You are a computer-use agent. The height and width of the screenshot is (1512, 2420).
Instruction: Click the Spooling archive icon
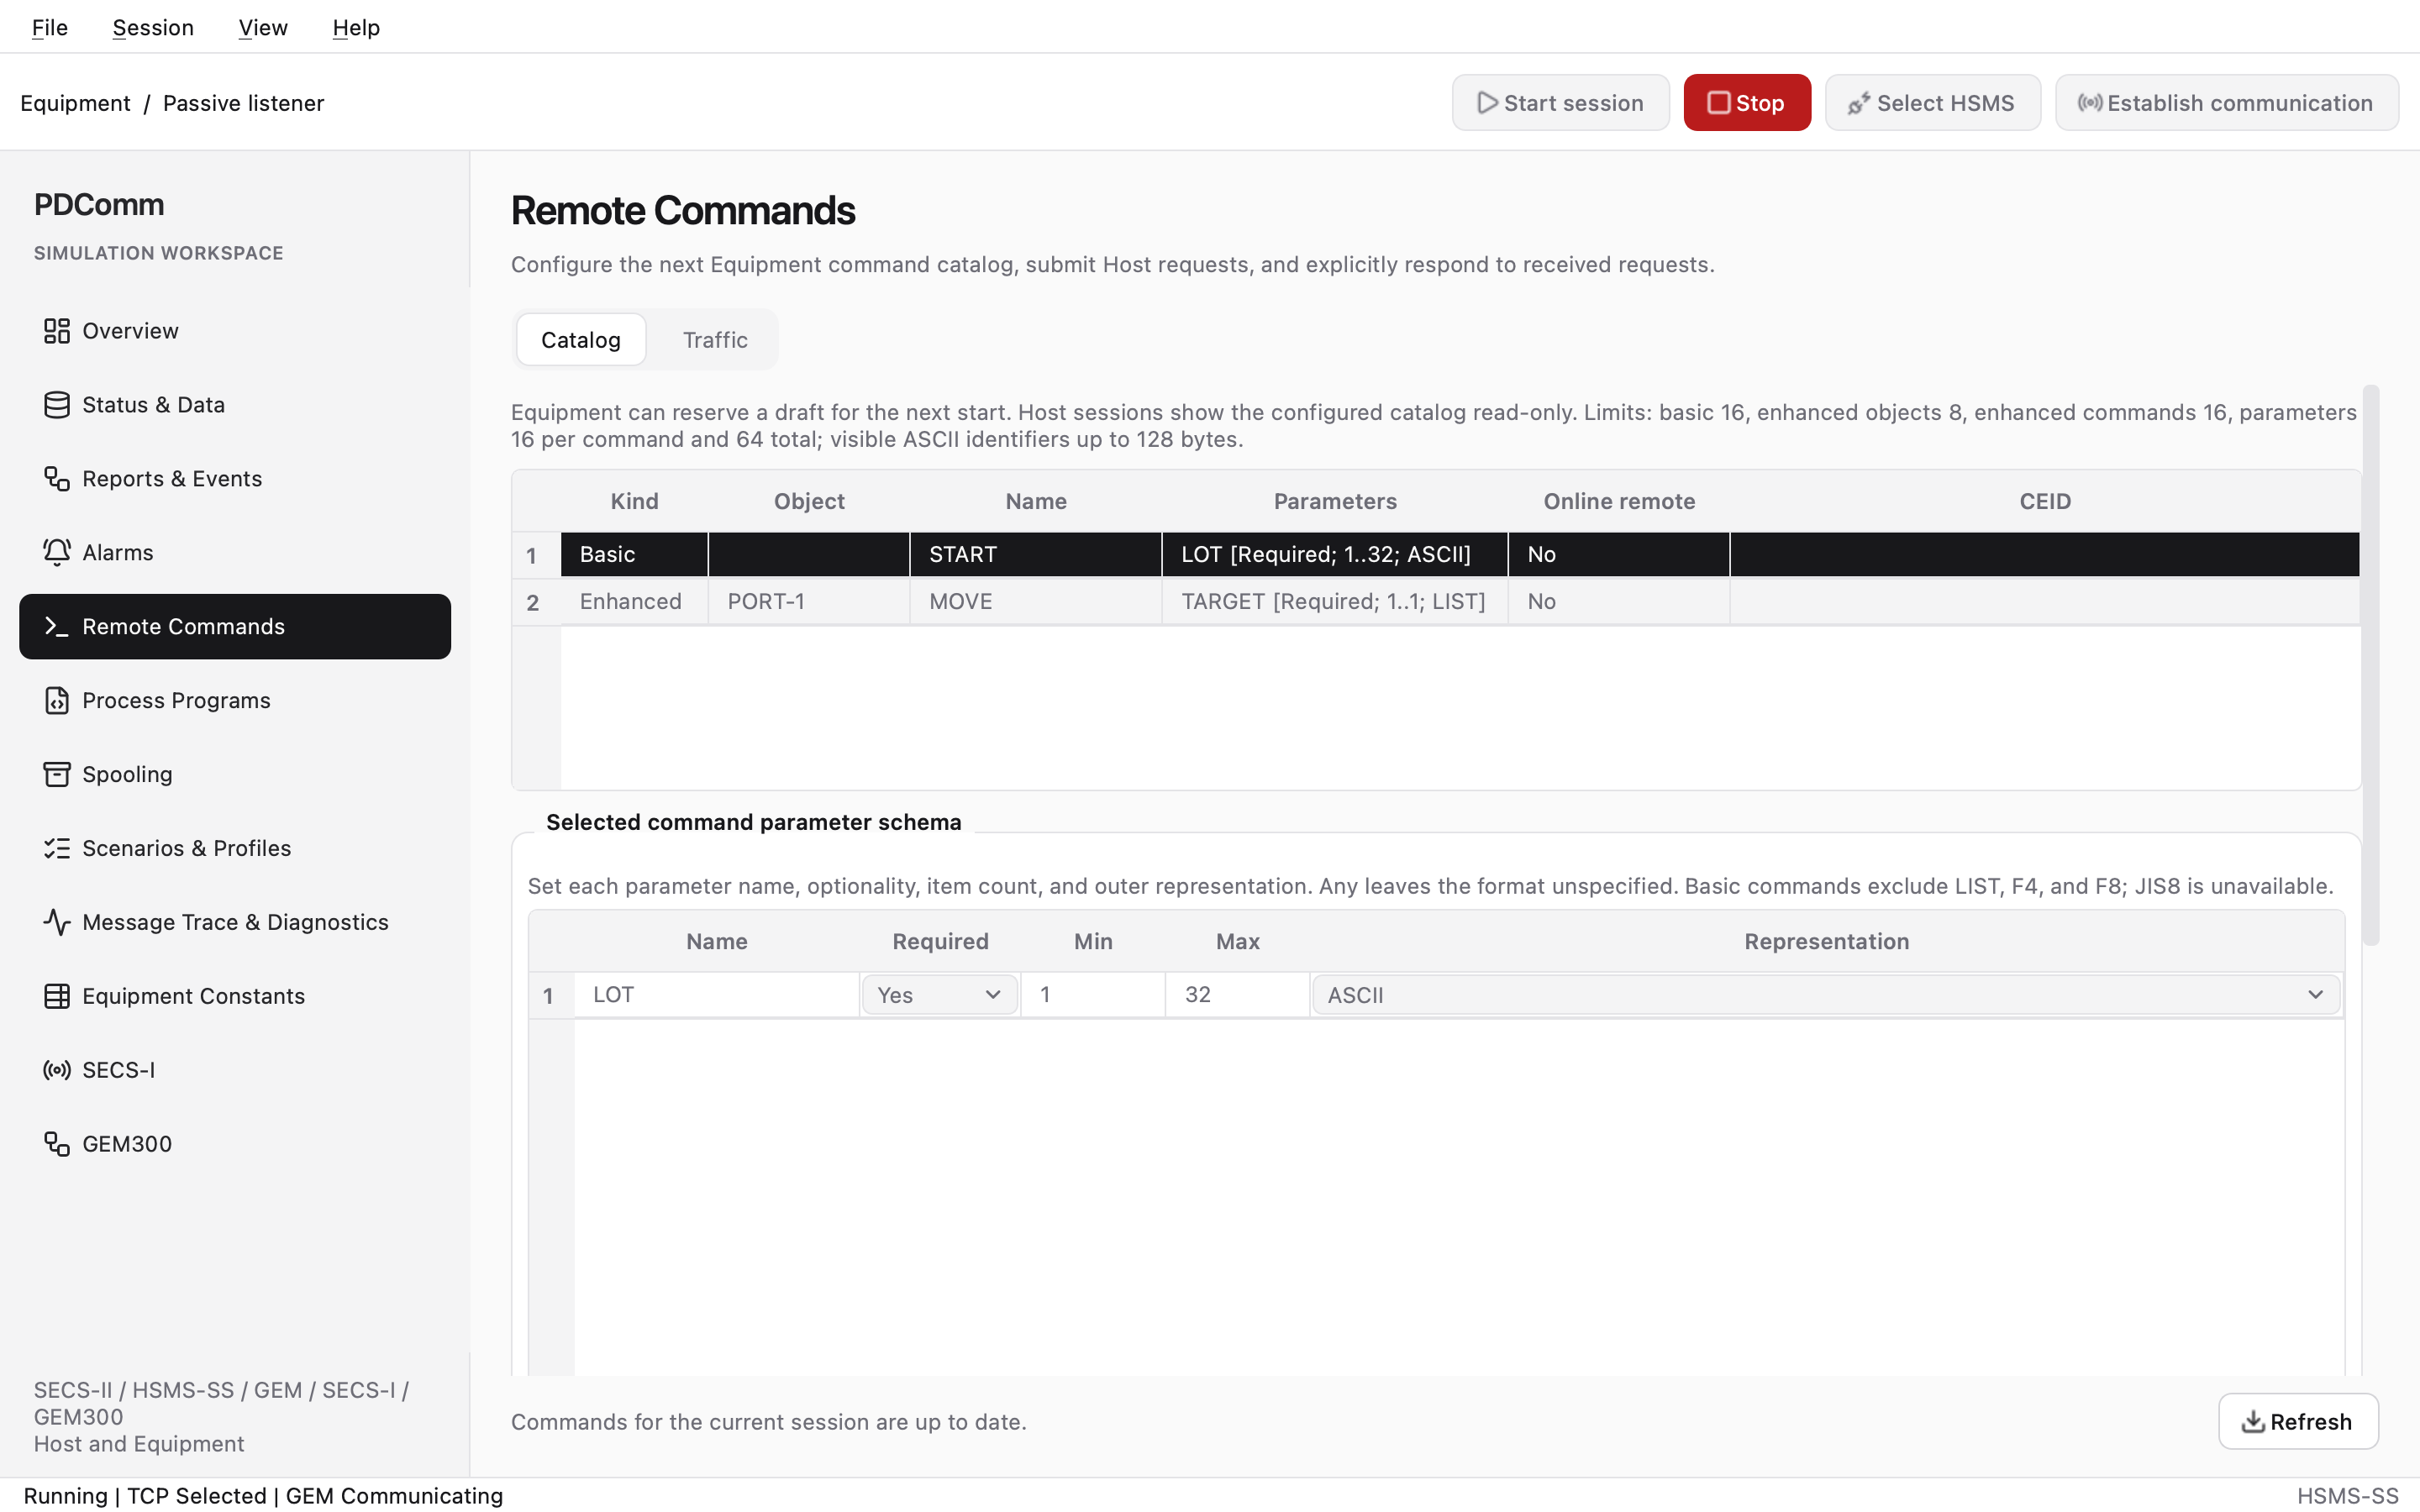tap(57, 775)
